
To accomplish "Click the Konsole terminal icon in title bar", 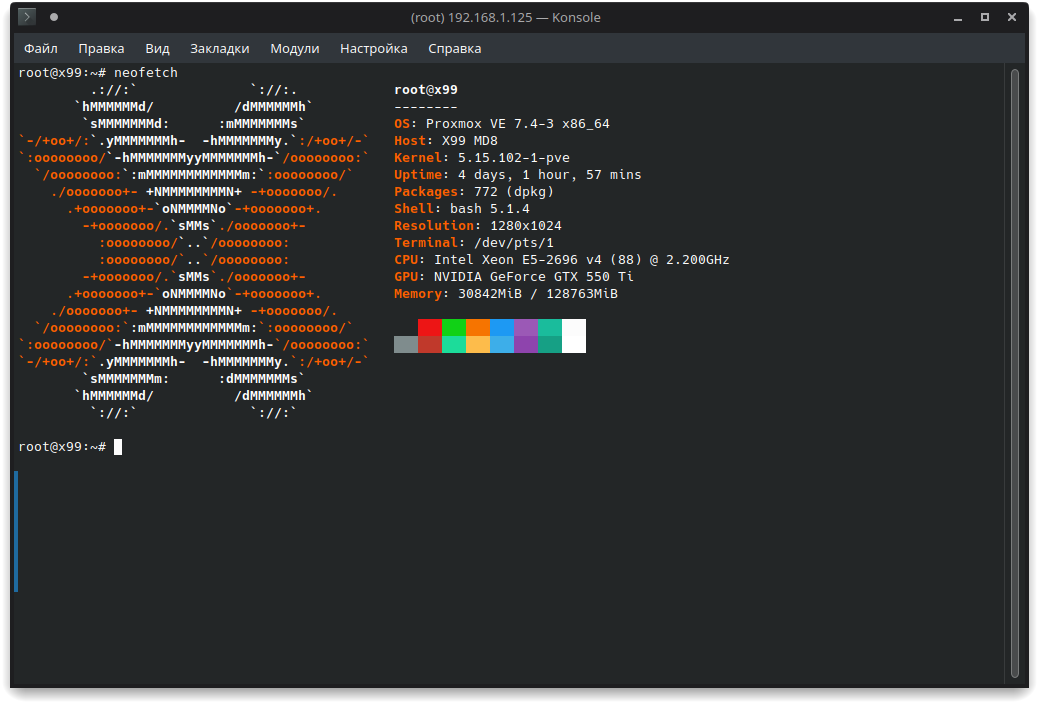I will tap(27, 17).
